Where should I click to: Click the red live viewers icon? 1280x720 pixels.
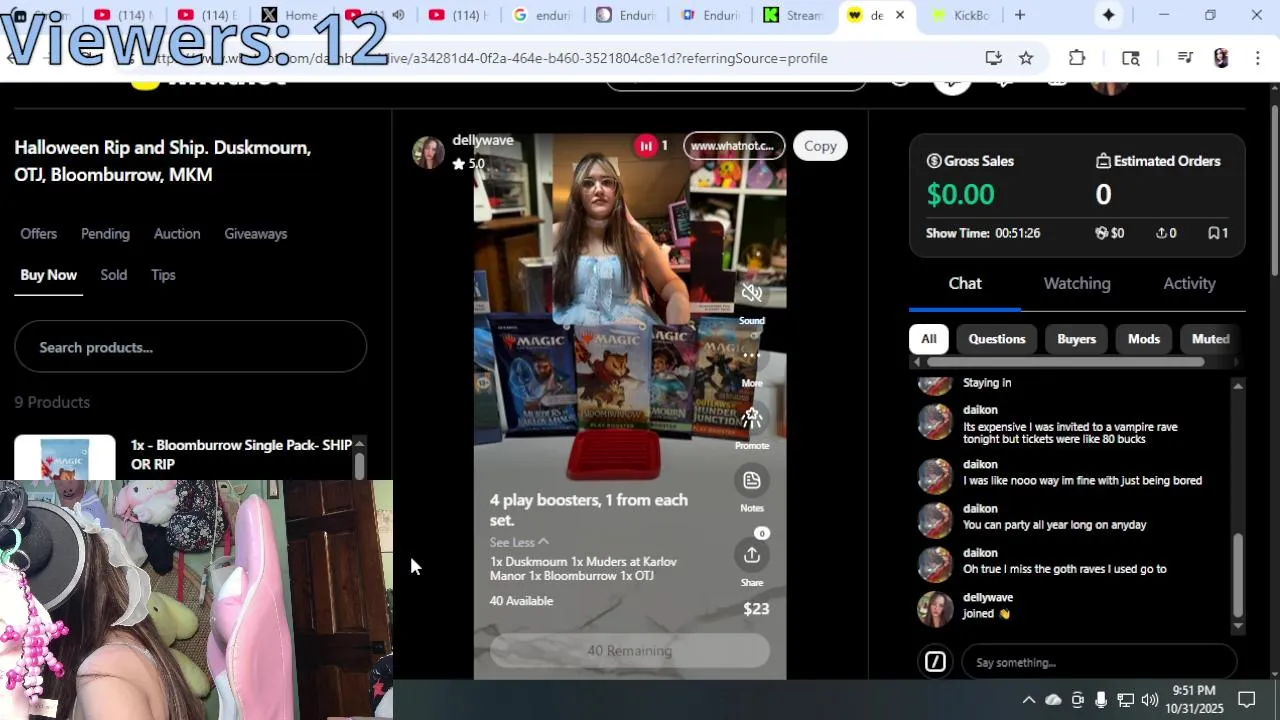coord(646,146)
